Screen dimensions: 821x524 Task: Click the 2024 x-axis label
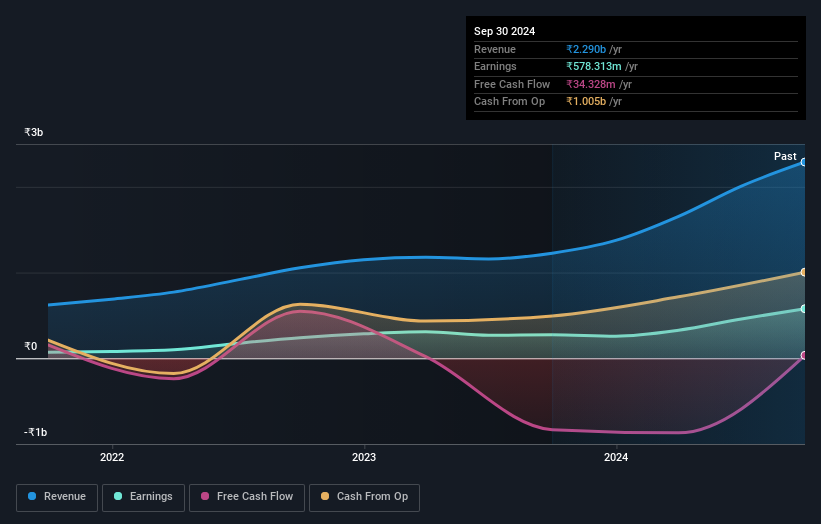tap(616, 457)
